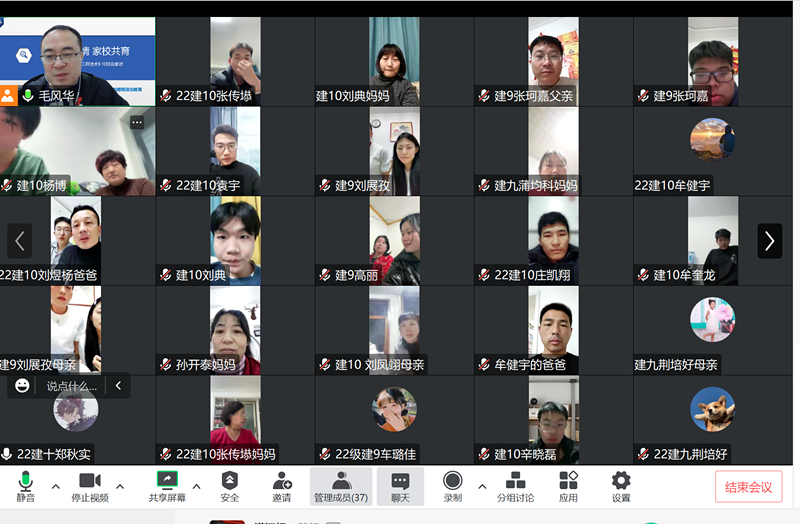Click Share Screen (共享屏幕) icon

[167, 485]
